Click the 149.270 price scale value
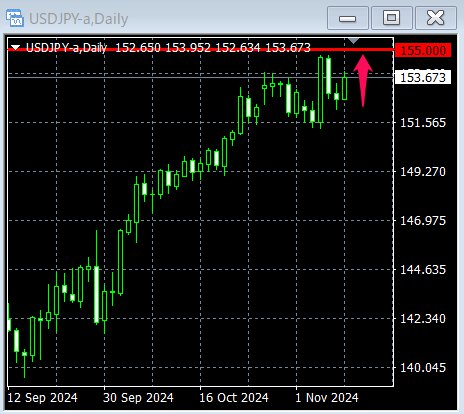The height and width of the screenshot is (414, 464). tap(423, 172)
